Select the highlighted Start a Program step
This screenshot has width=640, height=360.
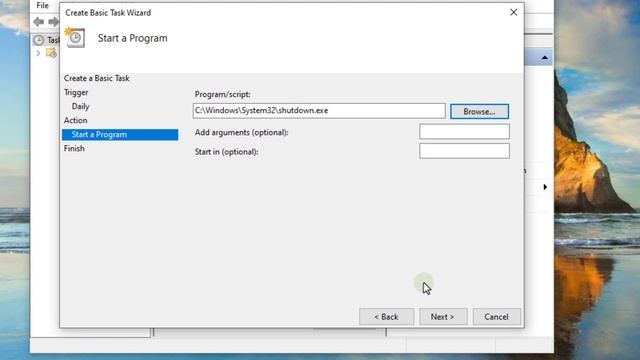click(x=120, y=135)
